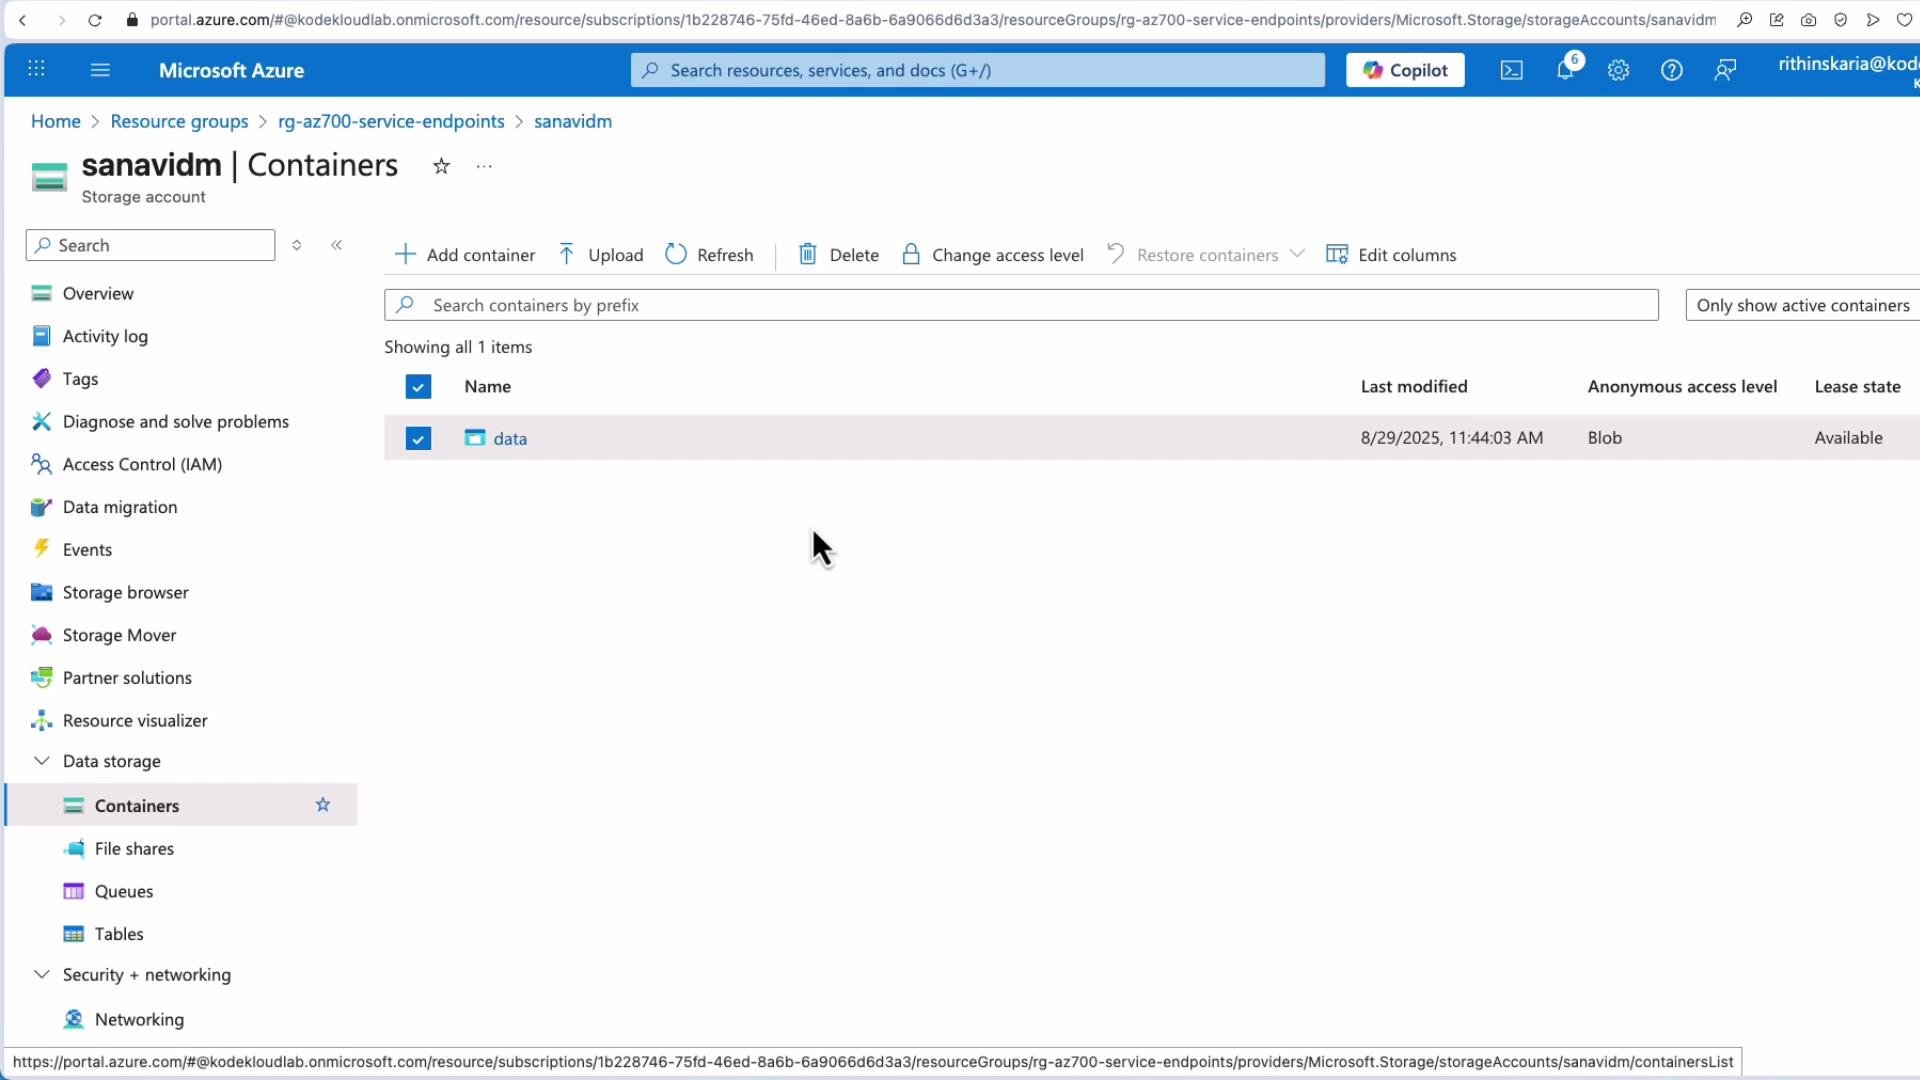Viewport: 1920px width, 1080px height.
Task: Click Upload in the toolbar
Action: coord(600,255)
